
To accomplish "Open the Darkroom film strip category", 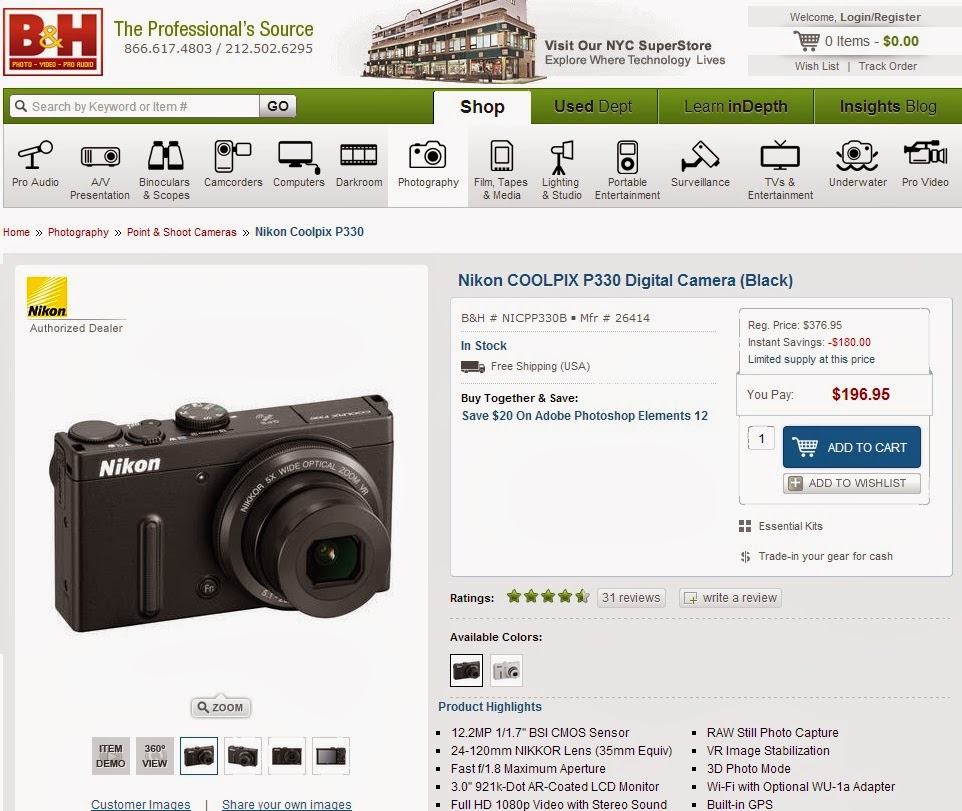I will click(x=359, y=164).
